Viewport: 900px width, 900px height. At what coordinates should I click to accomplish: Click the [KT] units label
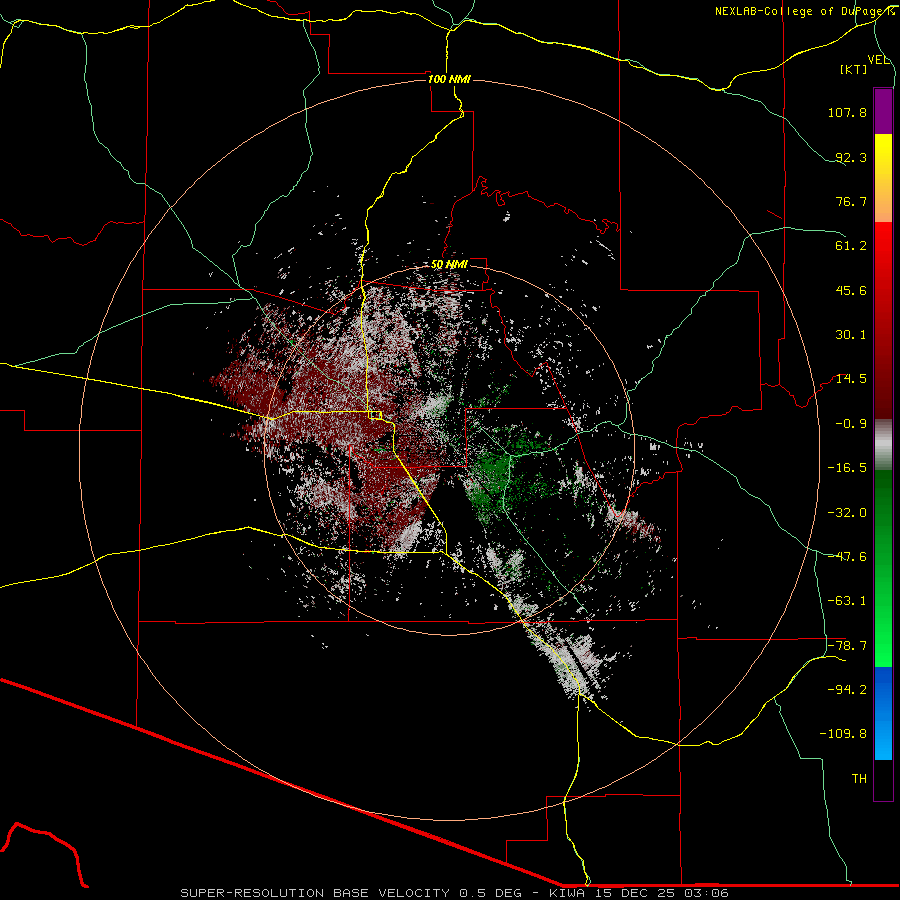coord(854,69)
